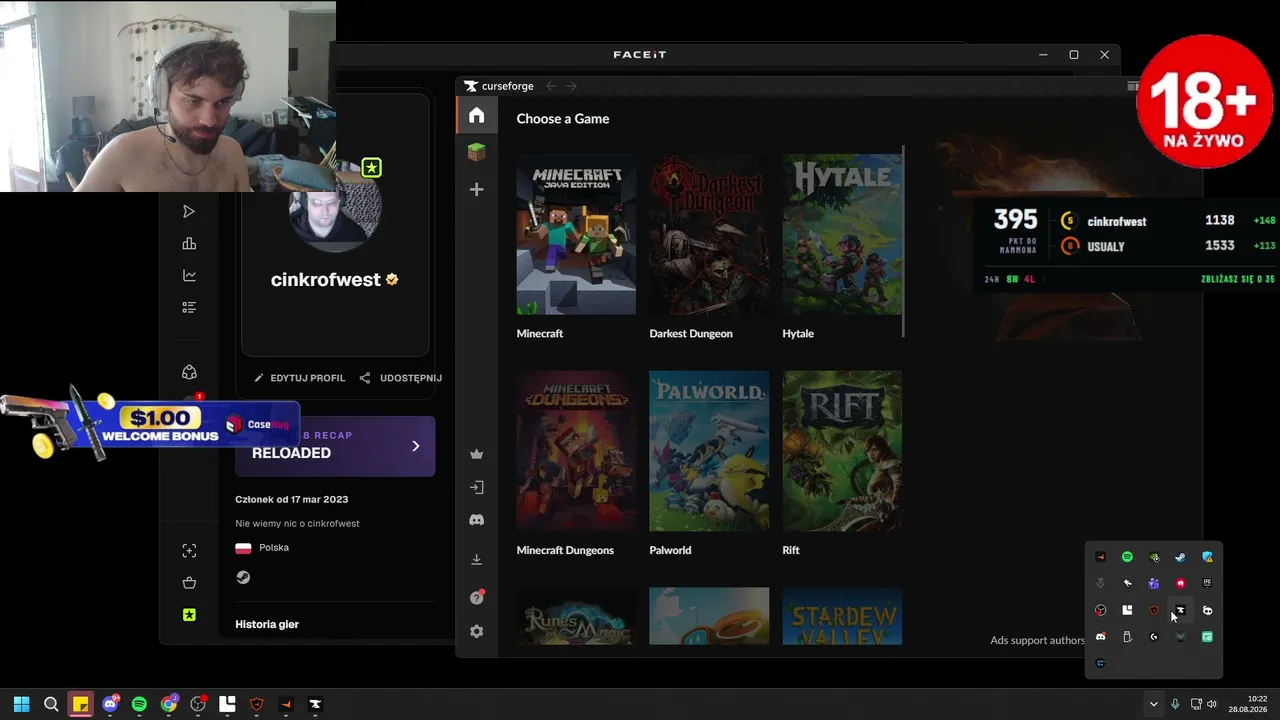Click the 'Ads support authors' text
1280x720 pixels.
point(1037,640)
